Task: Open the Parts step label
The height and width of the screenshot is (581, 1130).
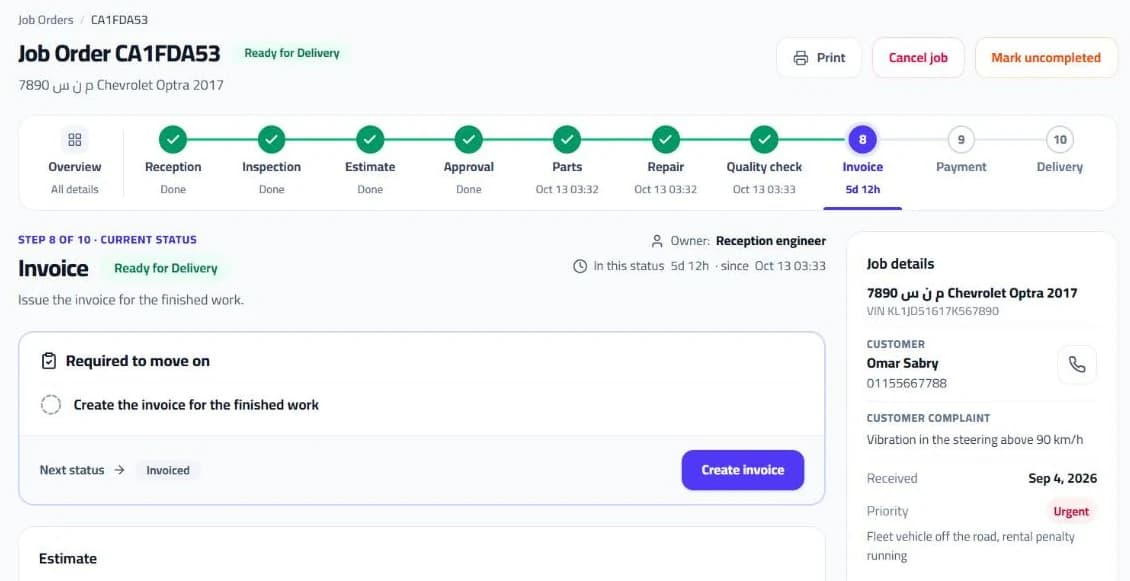Action: 567,167
